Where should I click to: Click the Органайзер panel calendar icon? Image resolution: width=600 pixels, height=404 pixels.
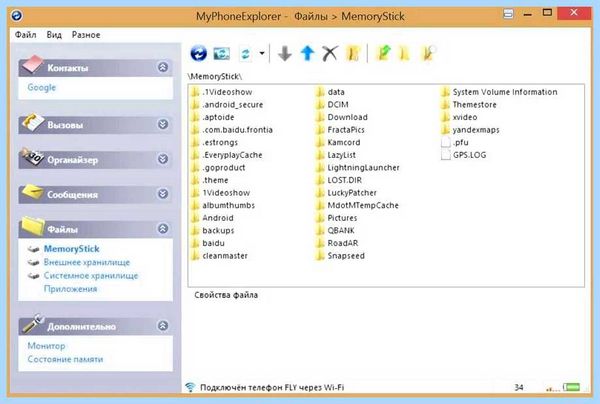[x=33, y=157]
